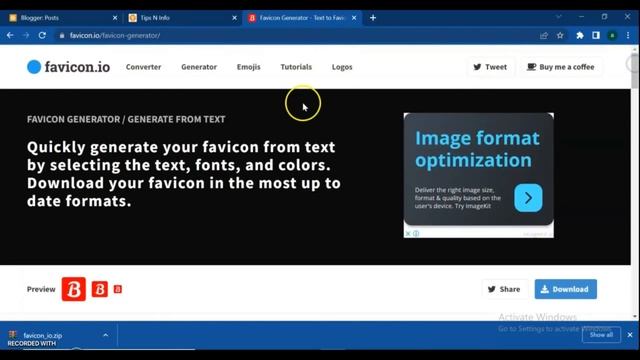Open the Tutorials menu item
This screenshot has height=360, width=640.
[x=296, y=67]
